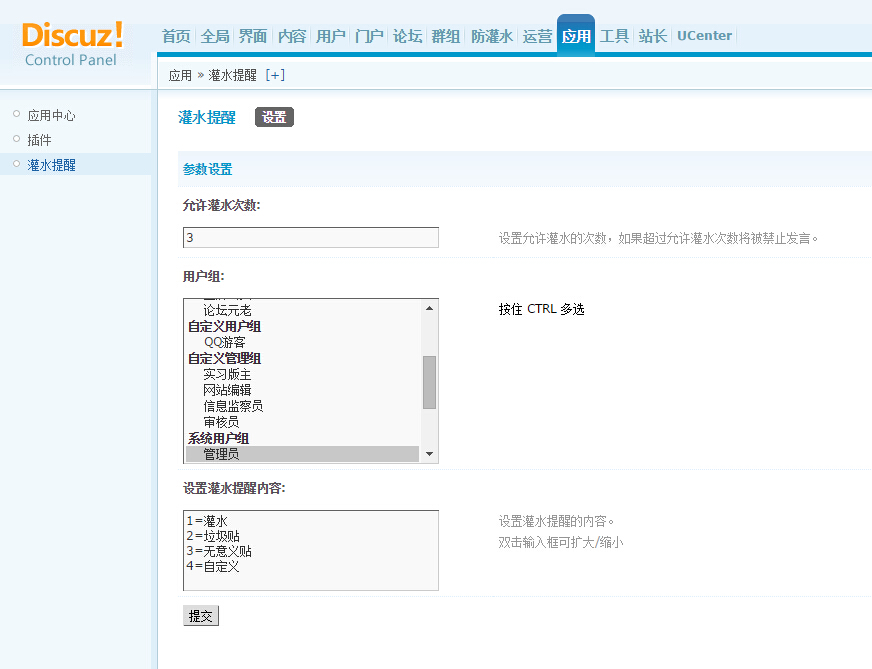Select 应用中心 in the left sidebar
This screenshot has height=669, width=872.
tap(51, 116)
